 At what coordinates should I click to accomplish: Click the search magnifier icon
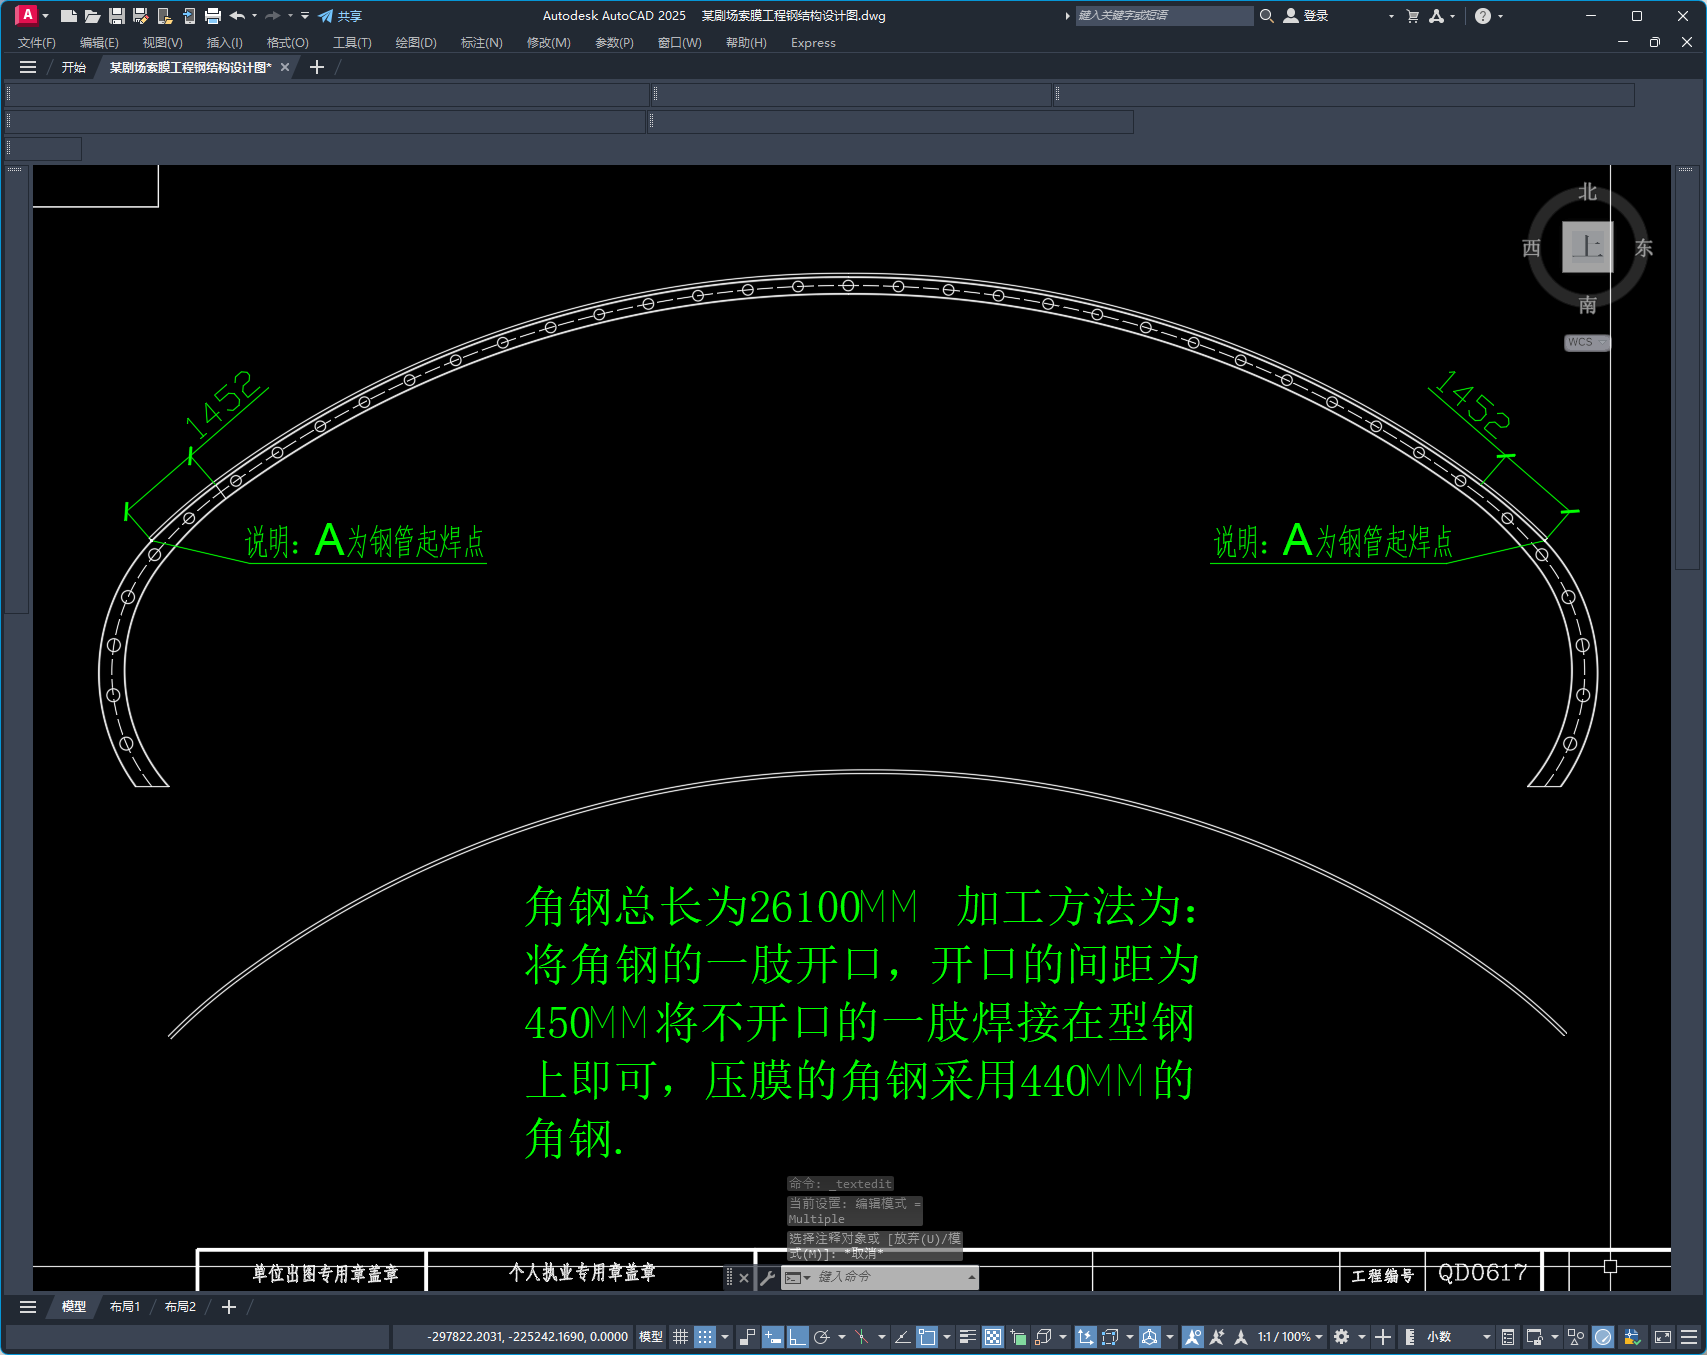1266,16
